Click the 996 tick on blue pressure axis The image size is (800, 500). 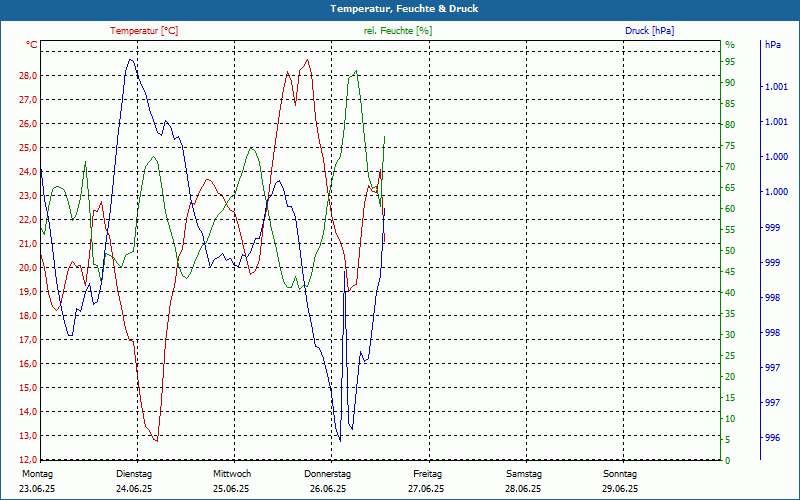[x=772, y=438]
